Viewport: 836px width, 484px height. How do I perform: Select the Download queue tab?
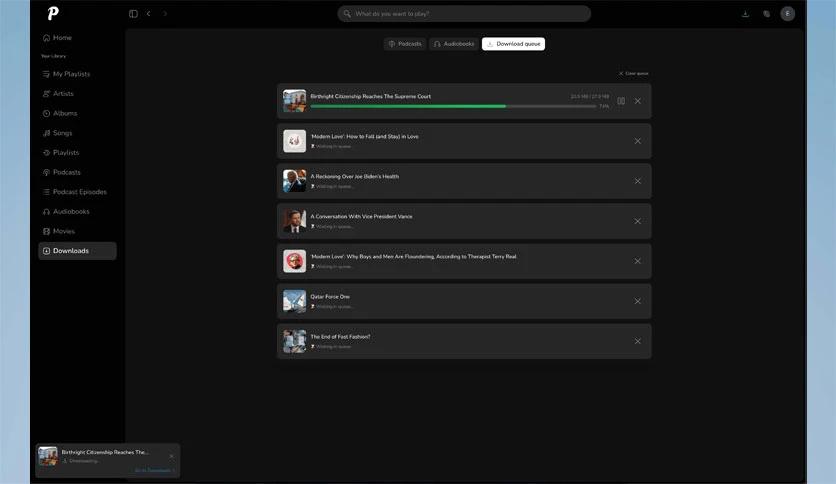click(x=513, y=44)
